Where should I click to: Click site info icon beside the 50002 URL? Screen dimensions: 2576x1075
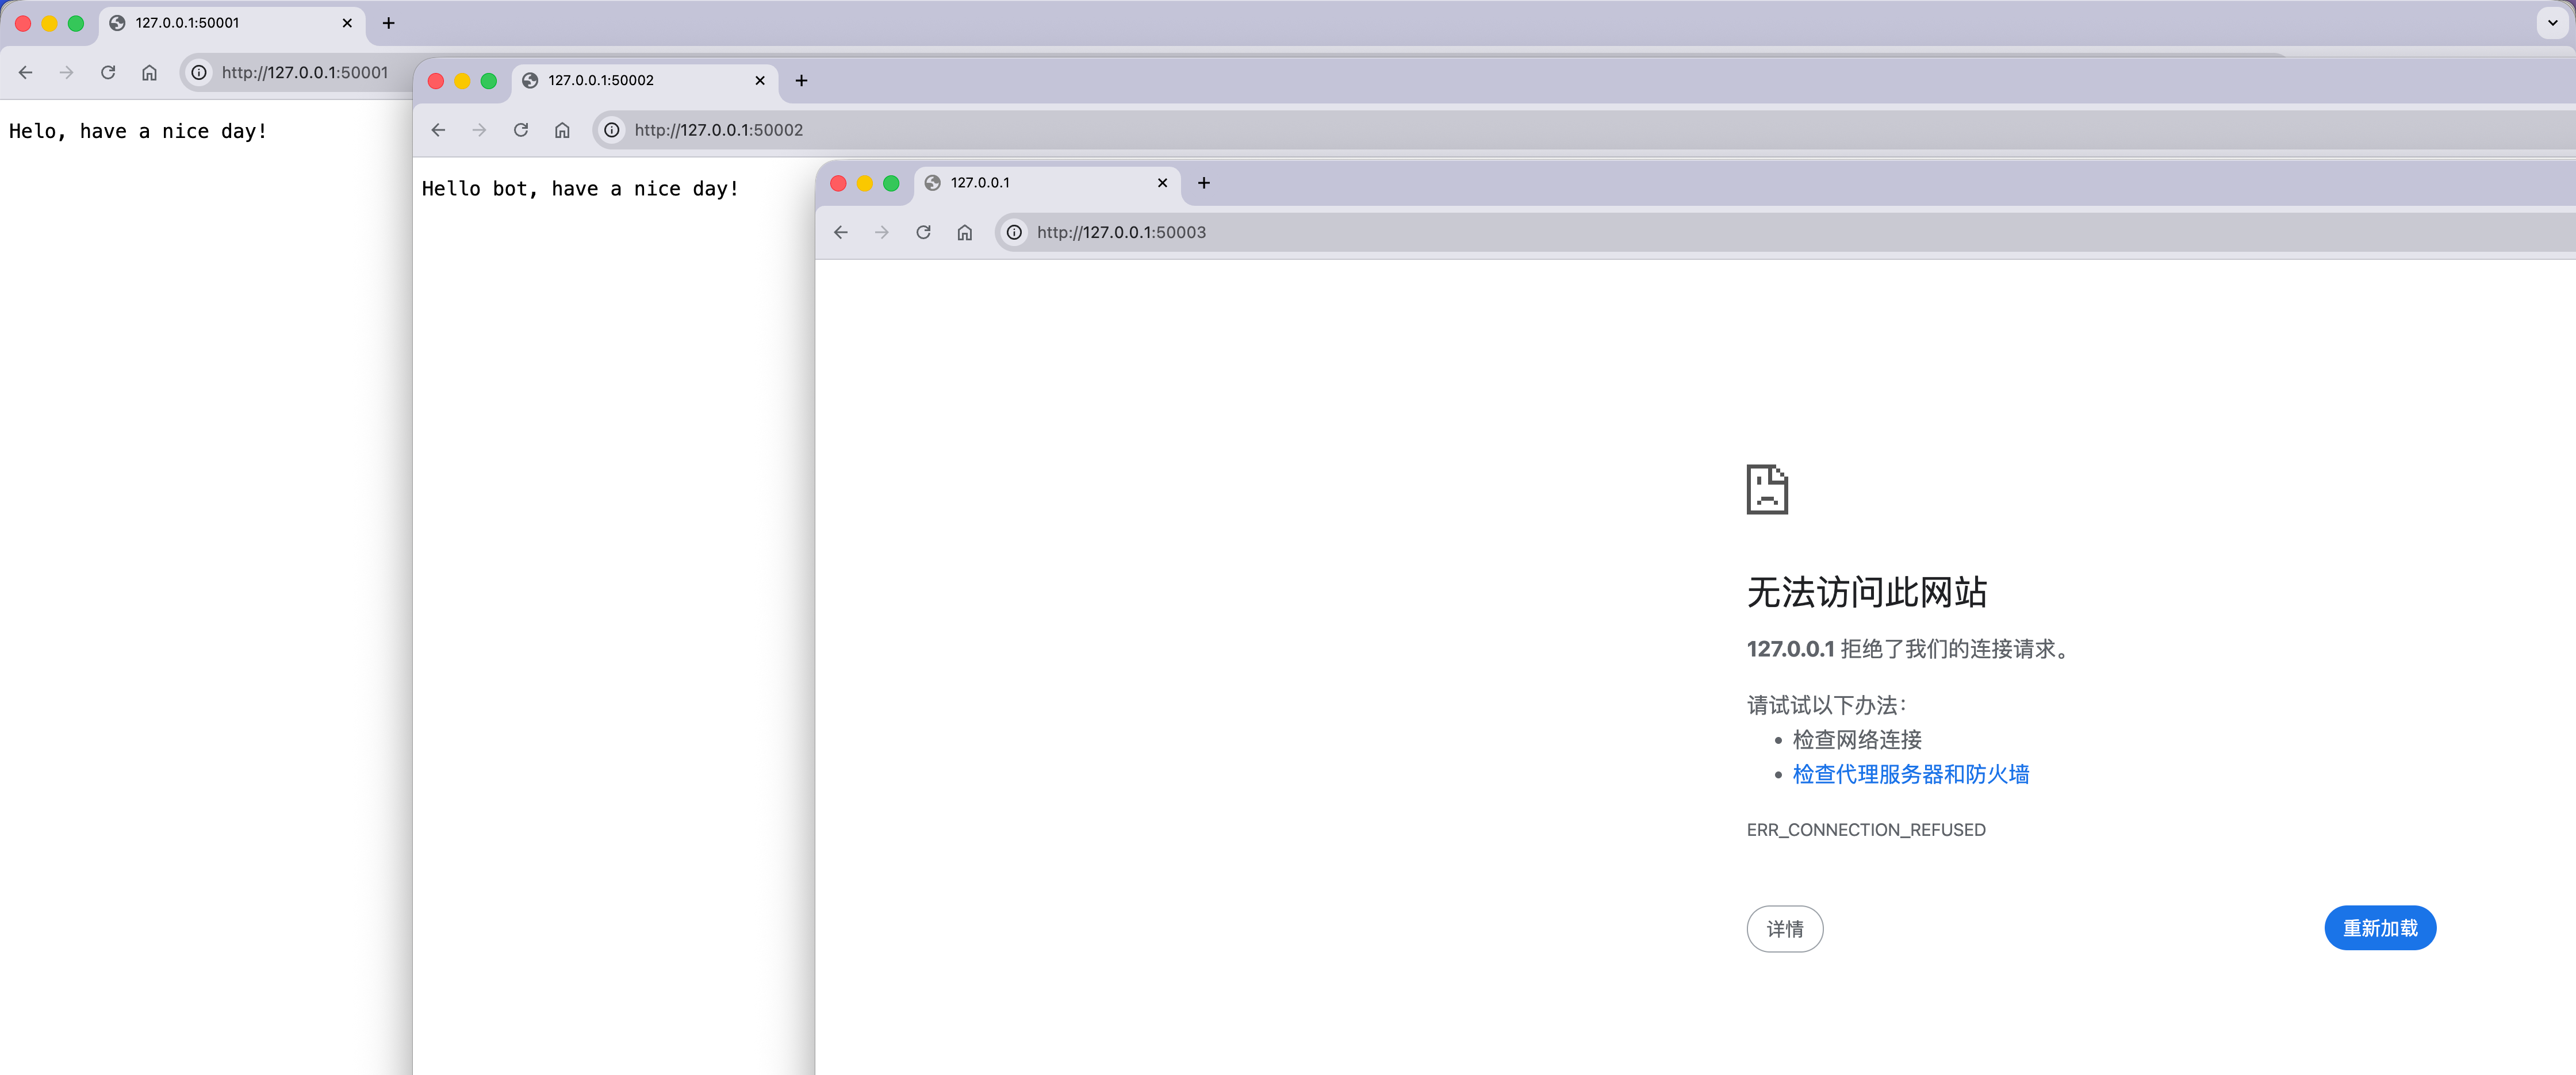(x=612, y=130)
